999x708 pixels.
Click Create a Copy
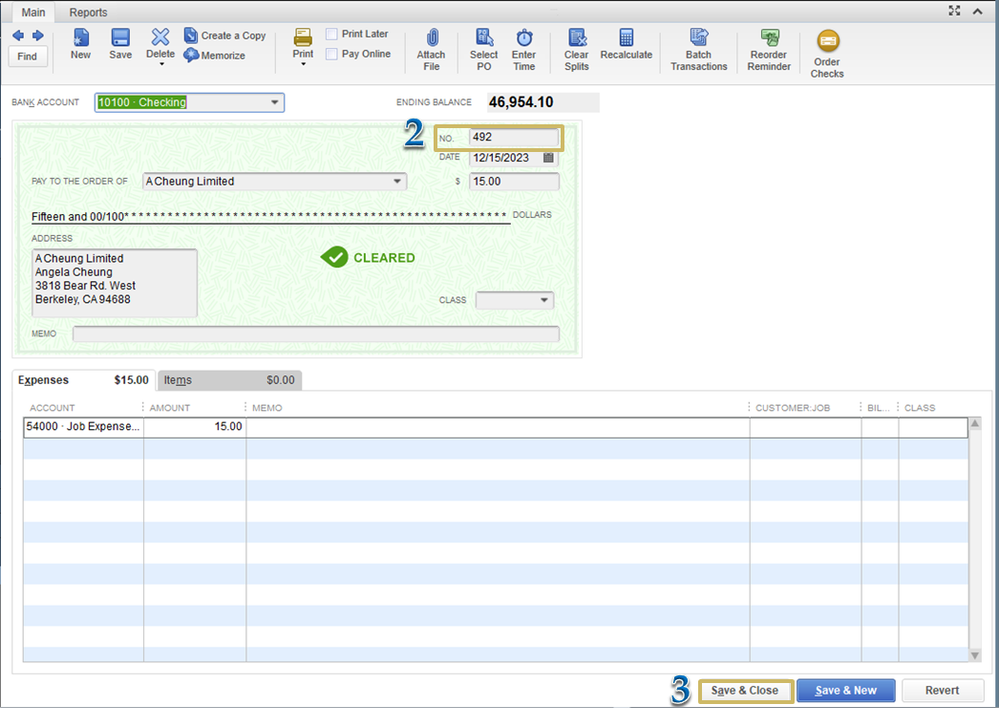coord(225,36)
